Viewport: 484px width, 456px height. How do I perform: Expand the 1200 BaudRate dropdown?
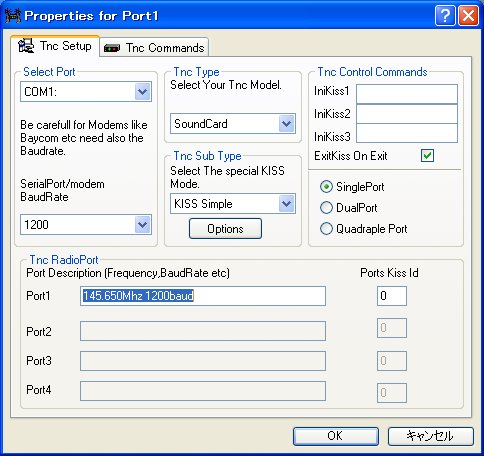[143, 225]
